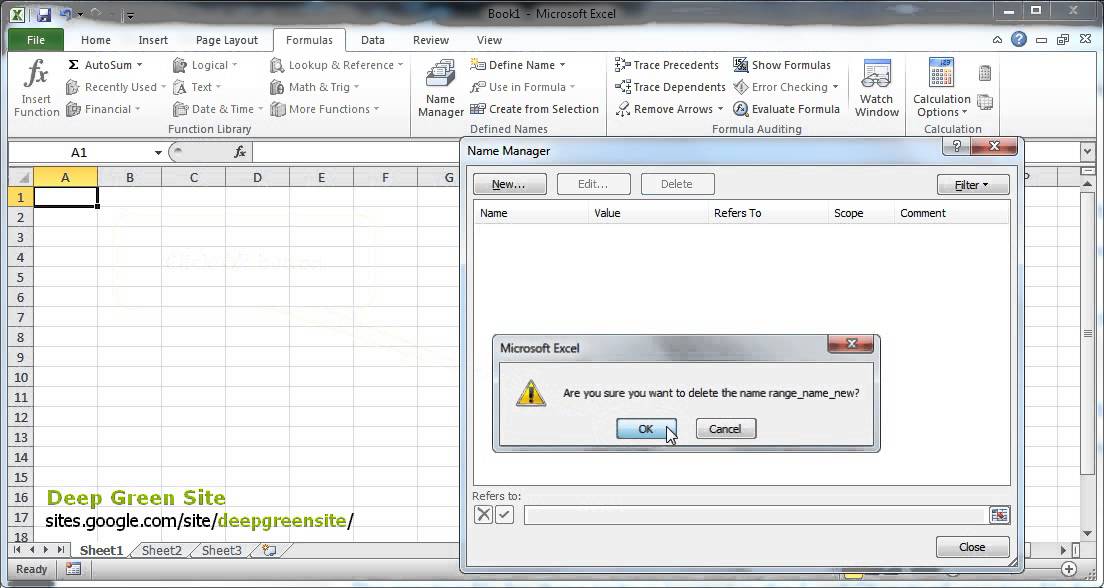Switch to the Page Layout tab
This screenshot has height=588, width=1104.
click(227, 40)
